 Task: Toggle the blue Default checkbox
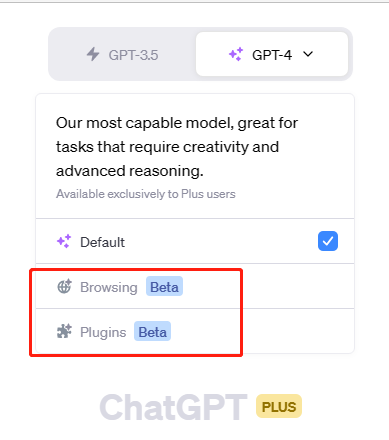(328, 241)
